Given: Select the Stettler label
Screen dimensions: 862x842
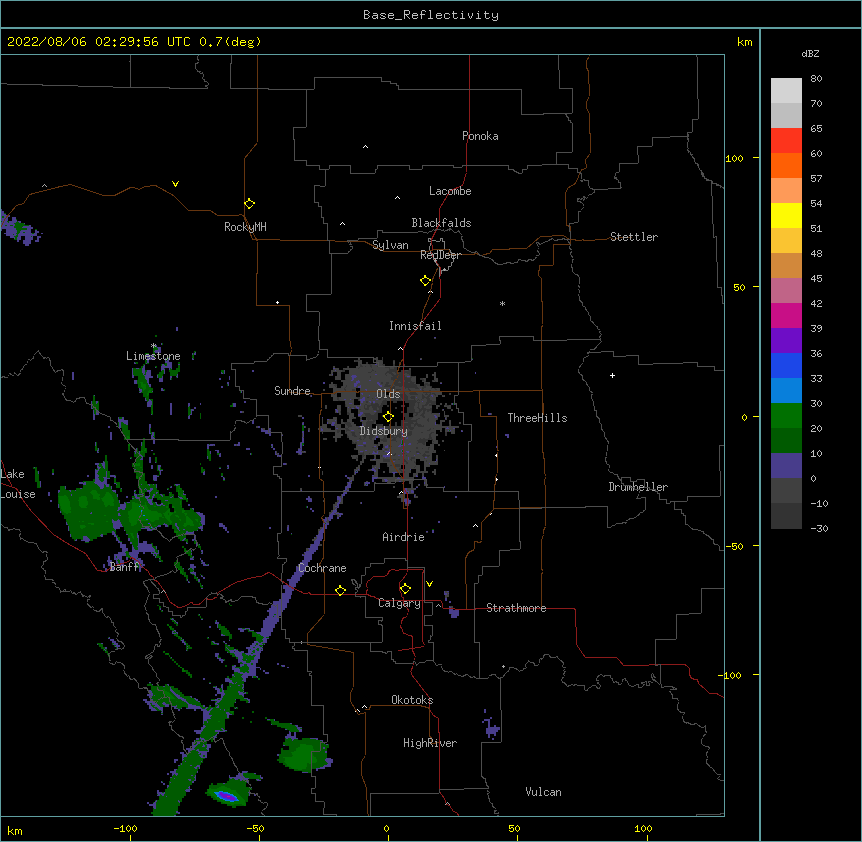Looking at the screenshot, I should point(634,237).
